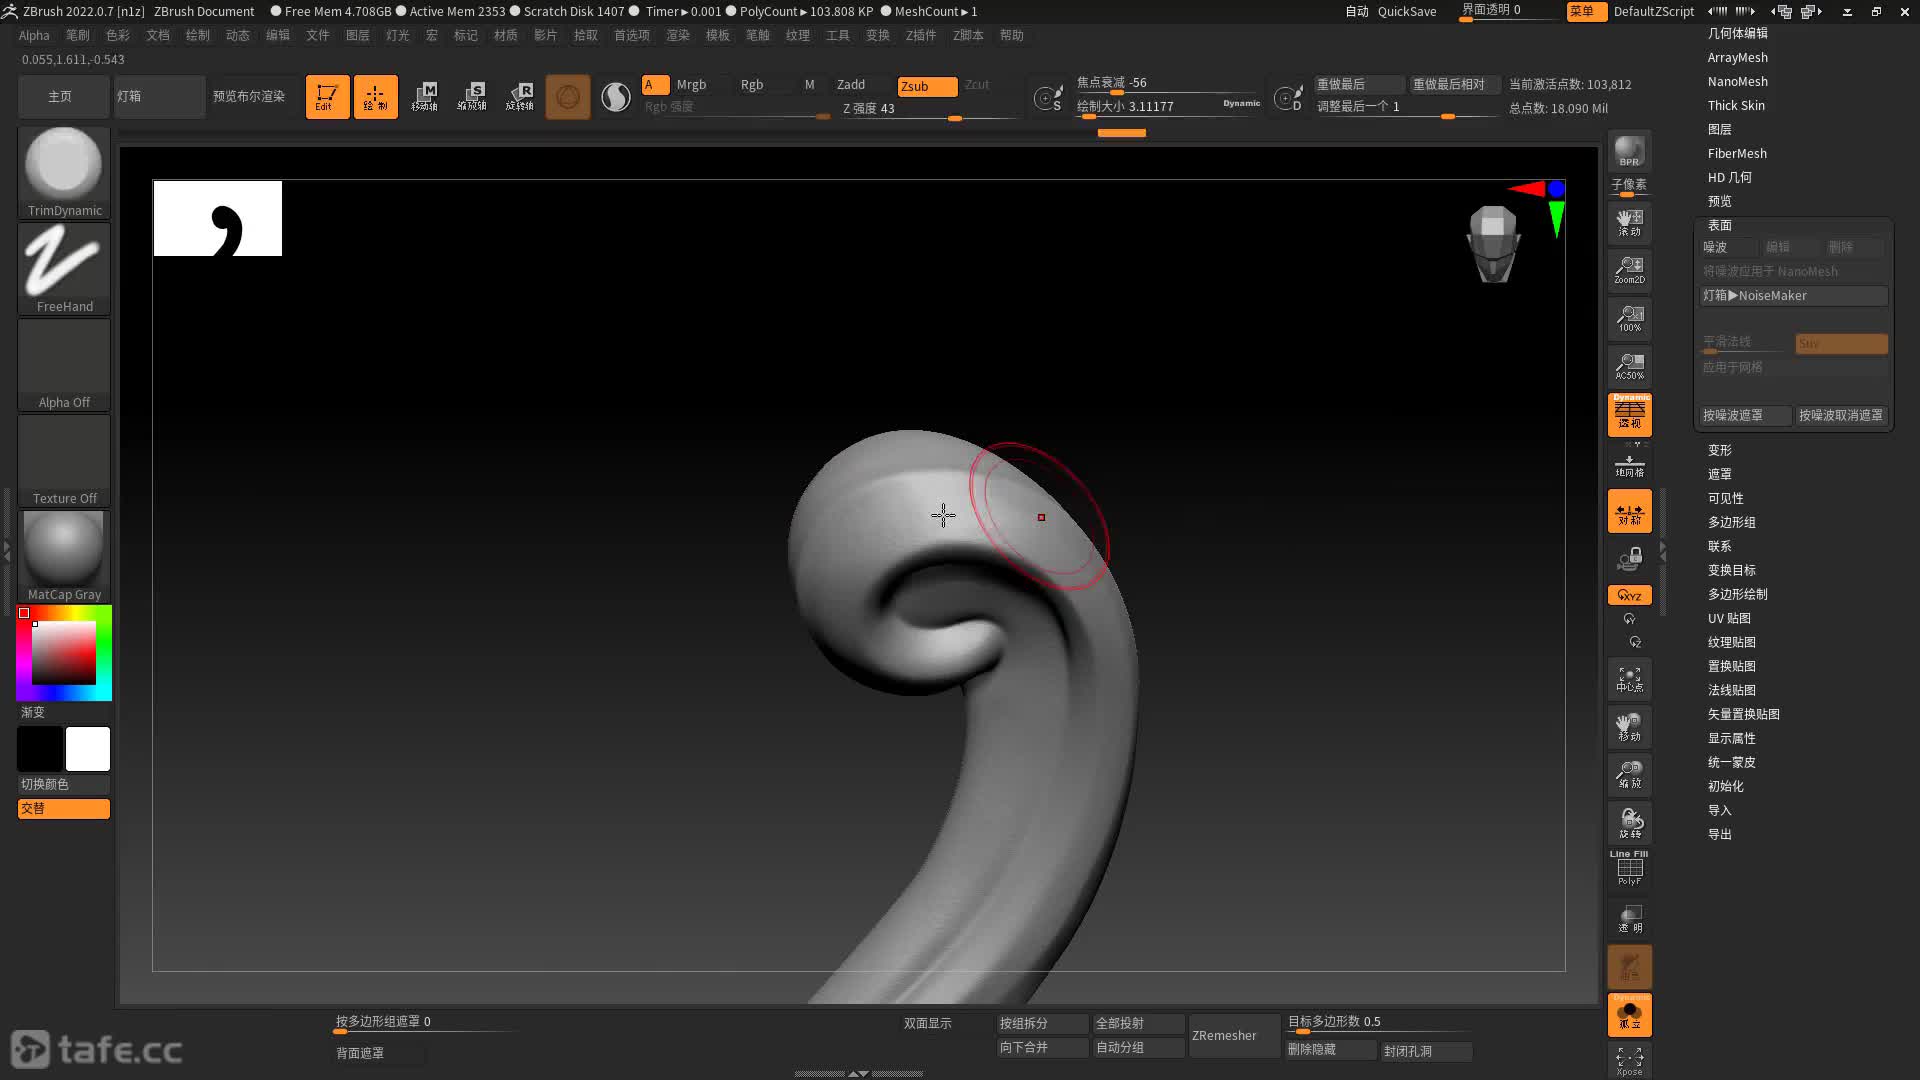Open the 帮助 (Help) menu
1920x1080 pixels.
(x=1011, y=35)
